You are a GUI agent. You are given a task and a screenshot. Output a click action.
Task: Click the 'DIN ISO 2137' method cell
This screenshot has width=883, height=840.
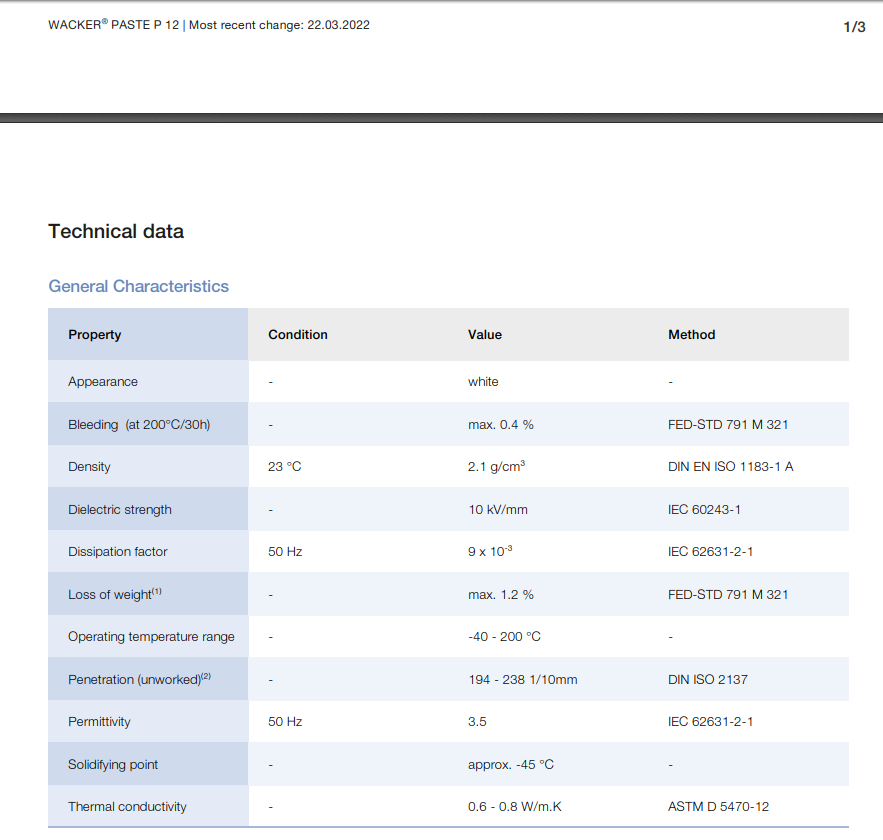[707, 680]
